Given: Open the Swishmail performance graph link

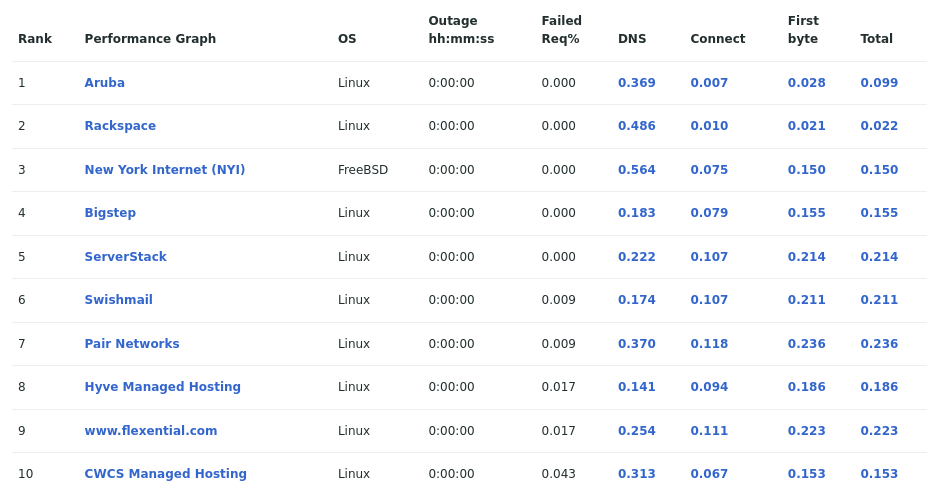Looking at the screenshot, I should point(119,299).
